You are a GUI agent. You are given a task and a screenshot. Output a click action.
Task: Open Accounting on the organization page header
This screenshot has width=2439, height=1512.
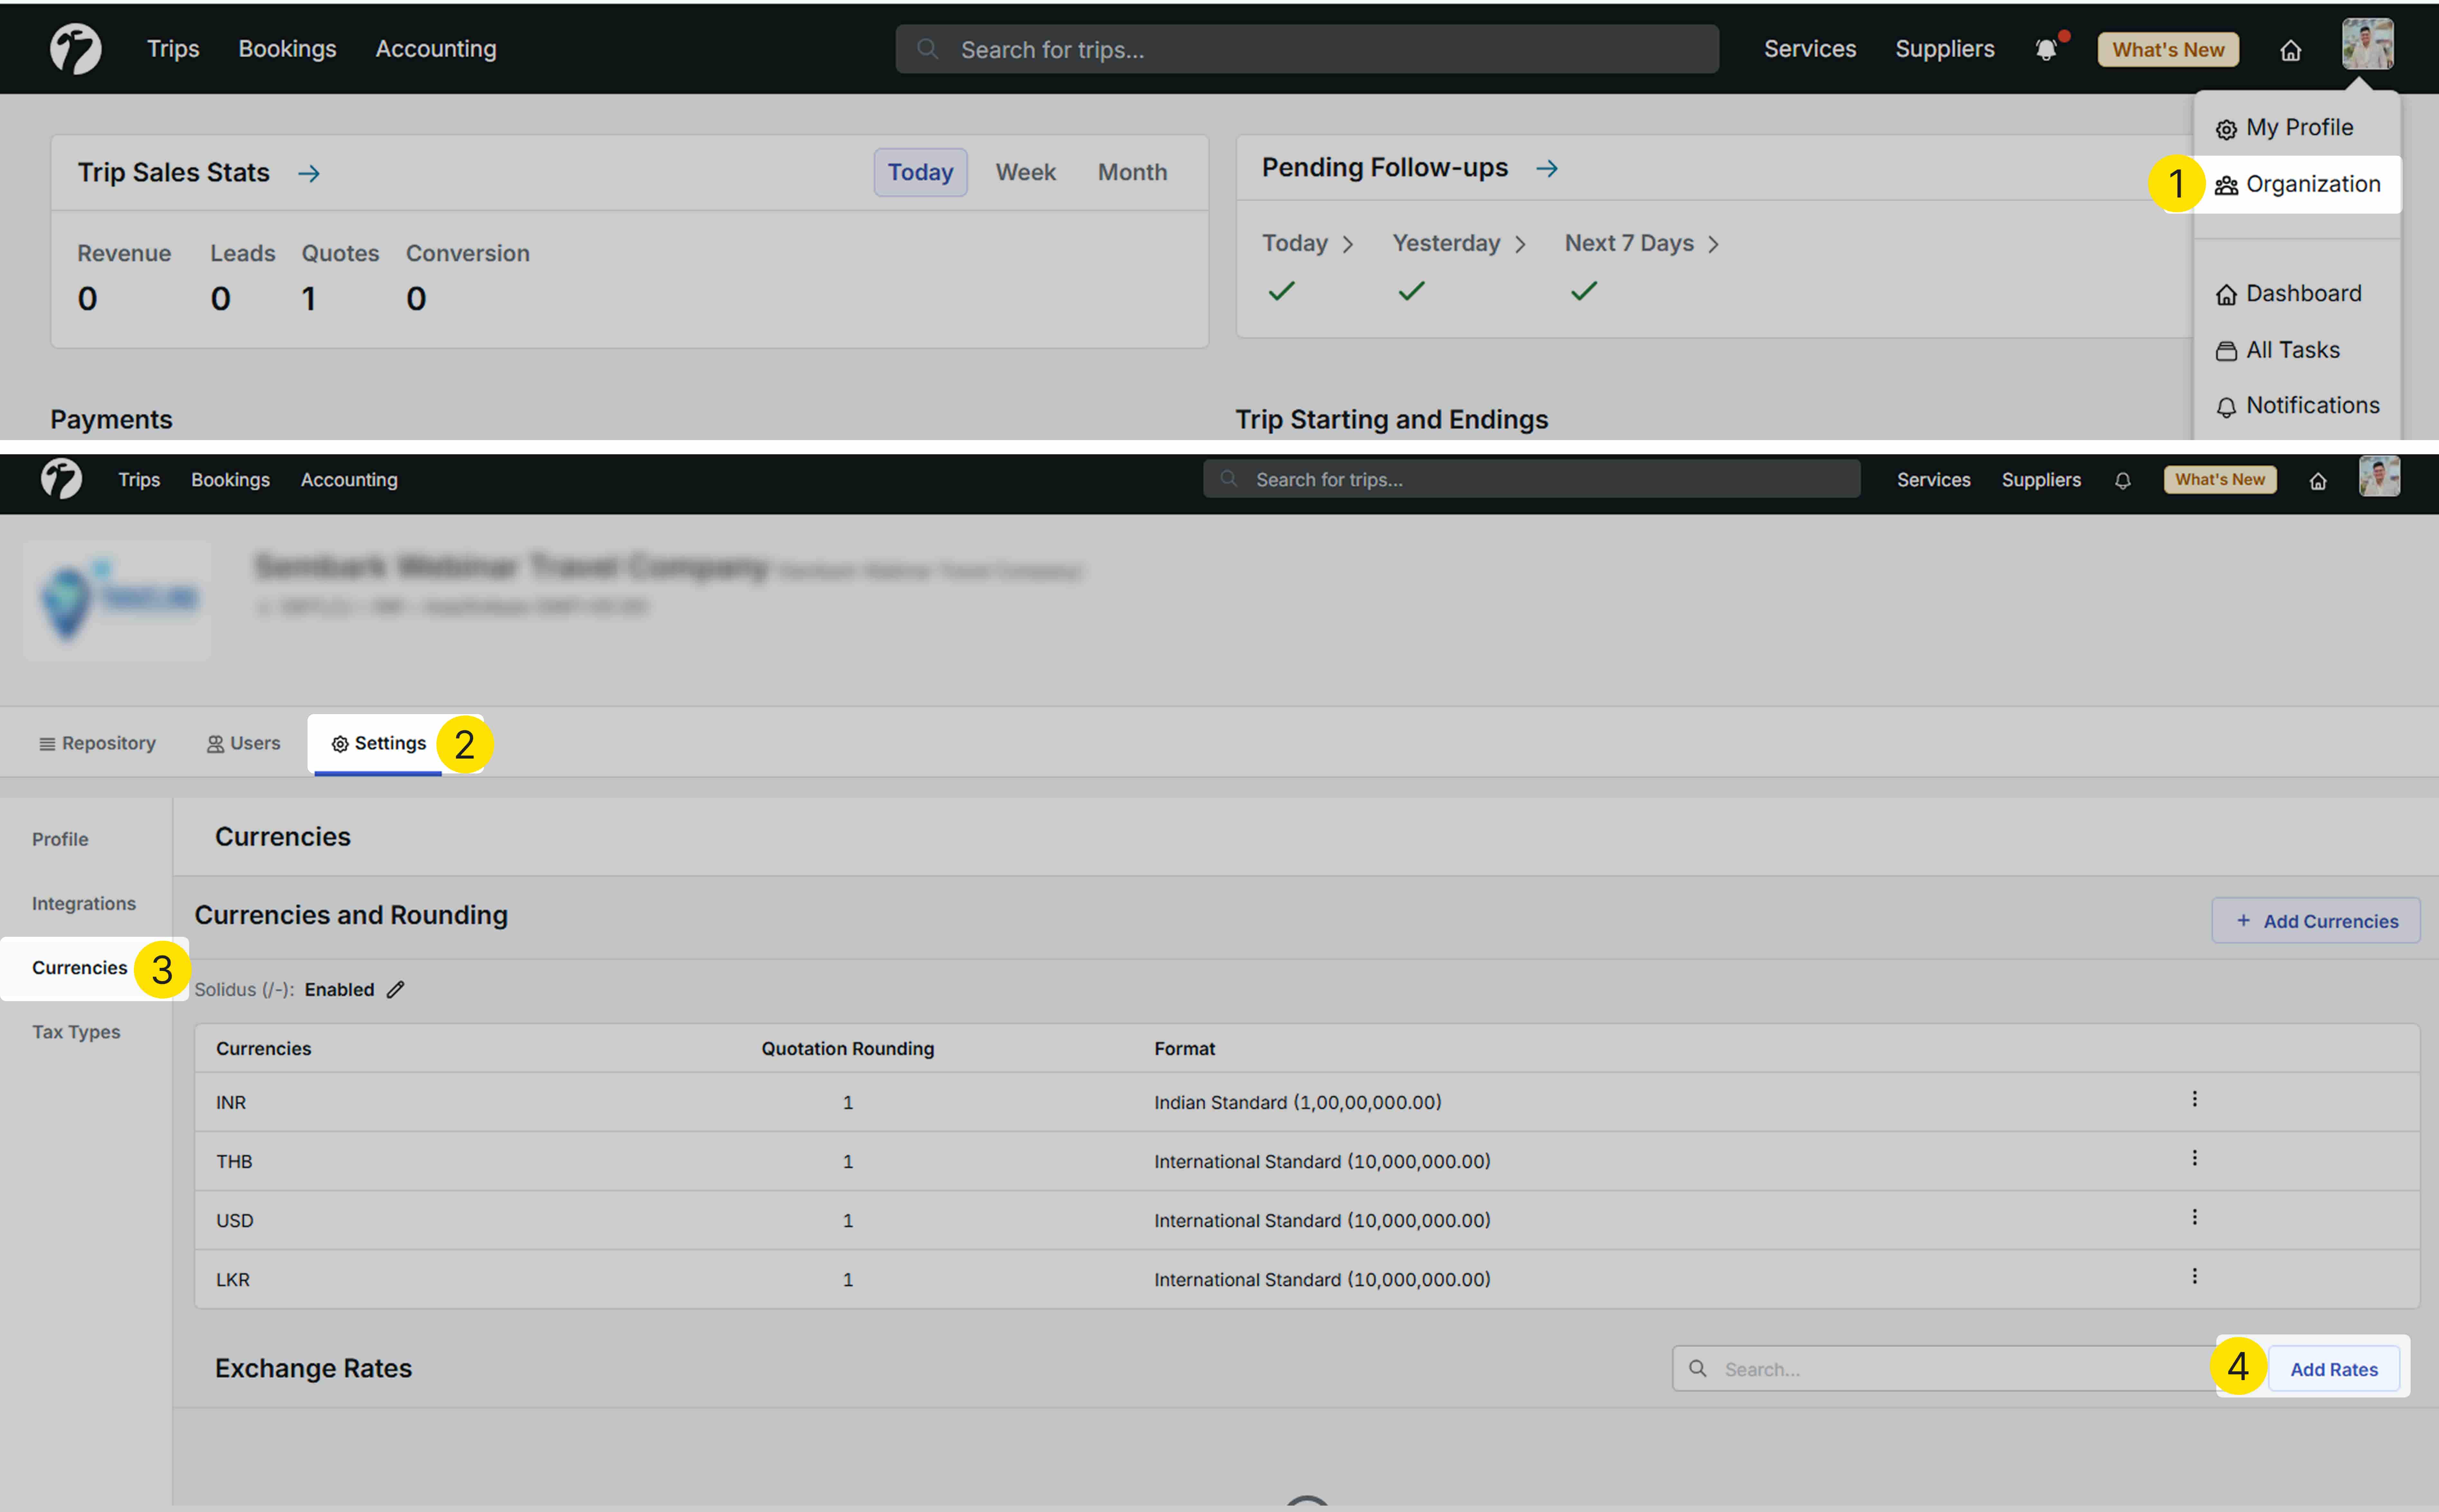349,480
